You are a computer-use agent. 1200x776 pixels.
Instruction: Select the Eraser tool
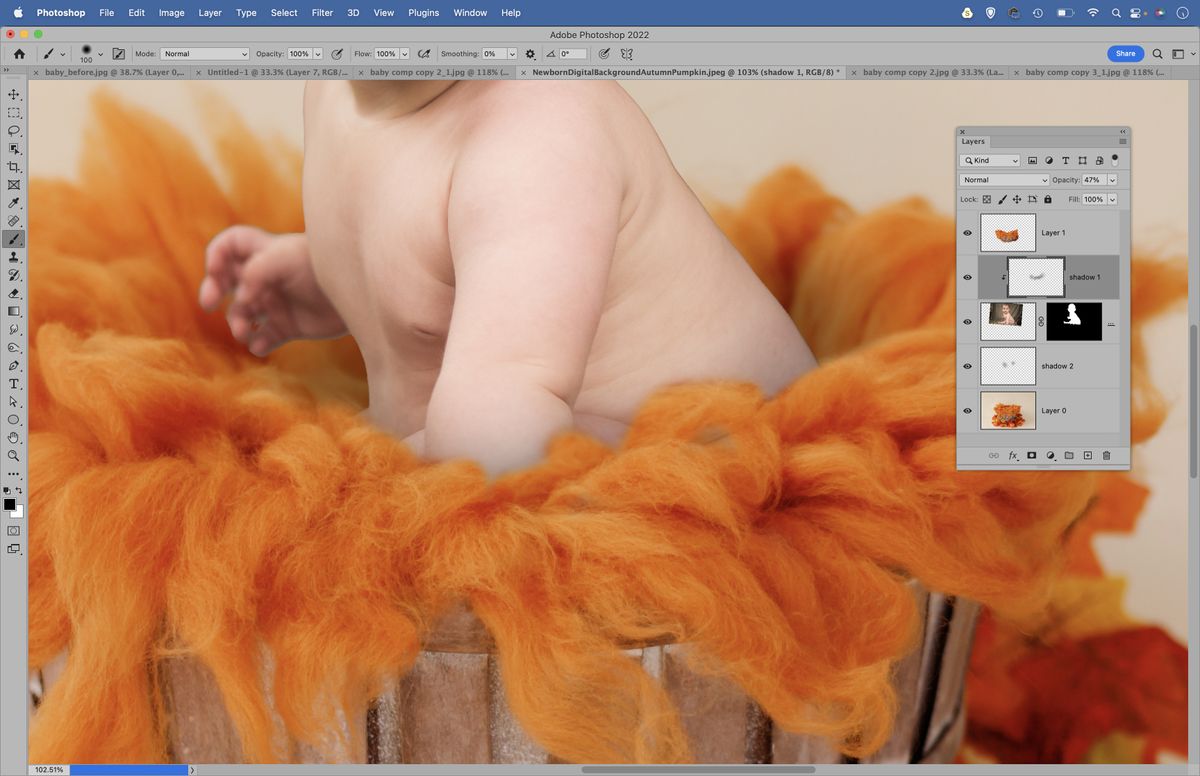click(x=14, y=293)
